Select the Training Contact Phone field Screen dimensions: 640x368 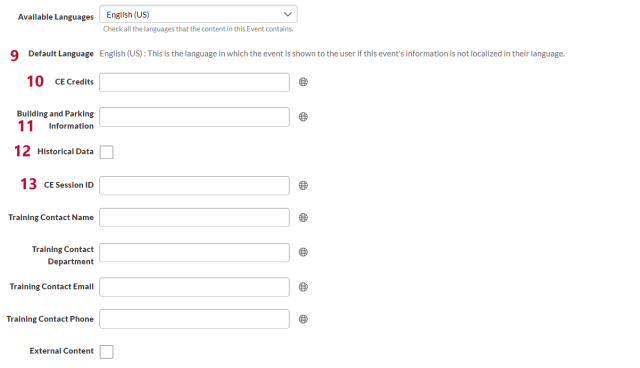(194, 319)
